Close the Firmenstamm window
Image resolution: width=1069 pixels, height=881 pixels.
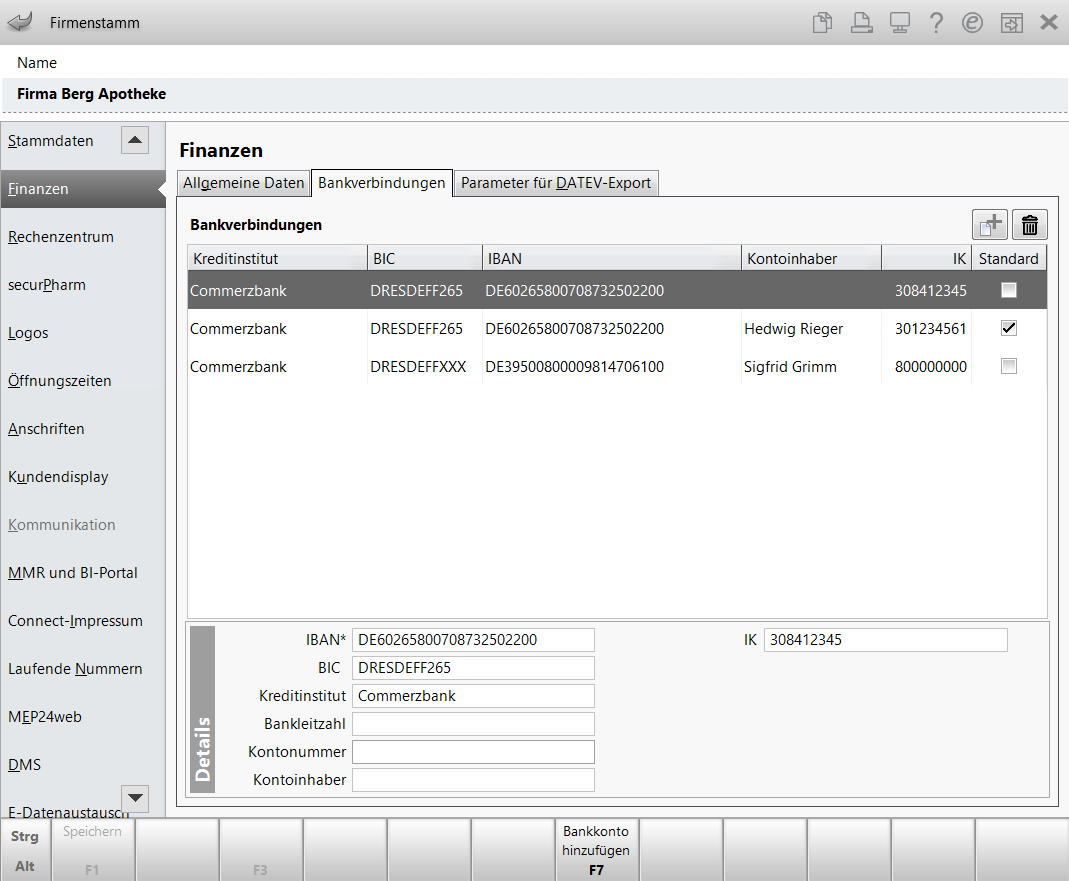coord(1049,23)
